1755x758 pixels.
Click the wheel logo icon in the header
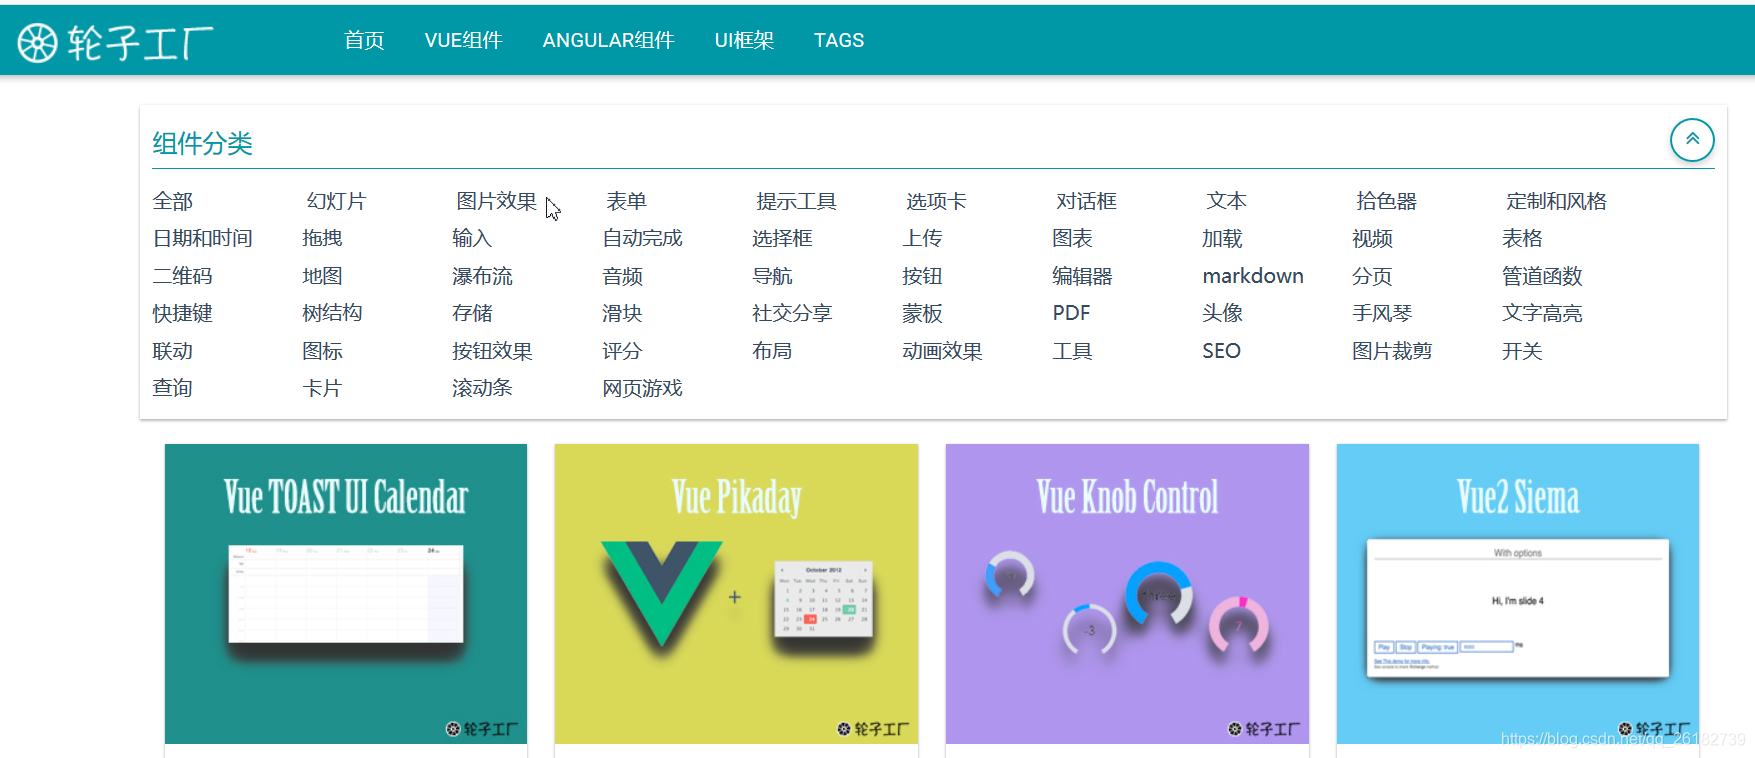[x=38, y=42]
